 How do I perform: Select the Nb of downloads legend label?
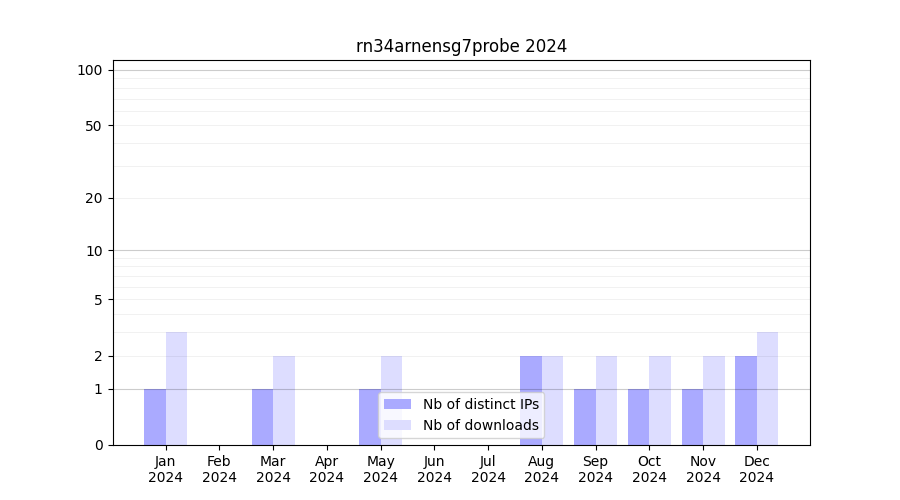click(x=480, y=425)
